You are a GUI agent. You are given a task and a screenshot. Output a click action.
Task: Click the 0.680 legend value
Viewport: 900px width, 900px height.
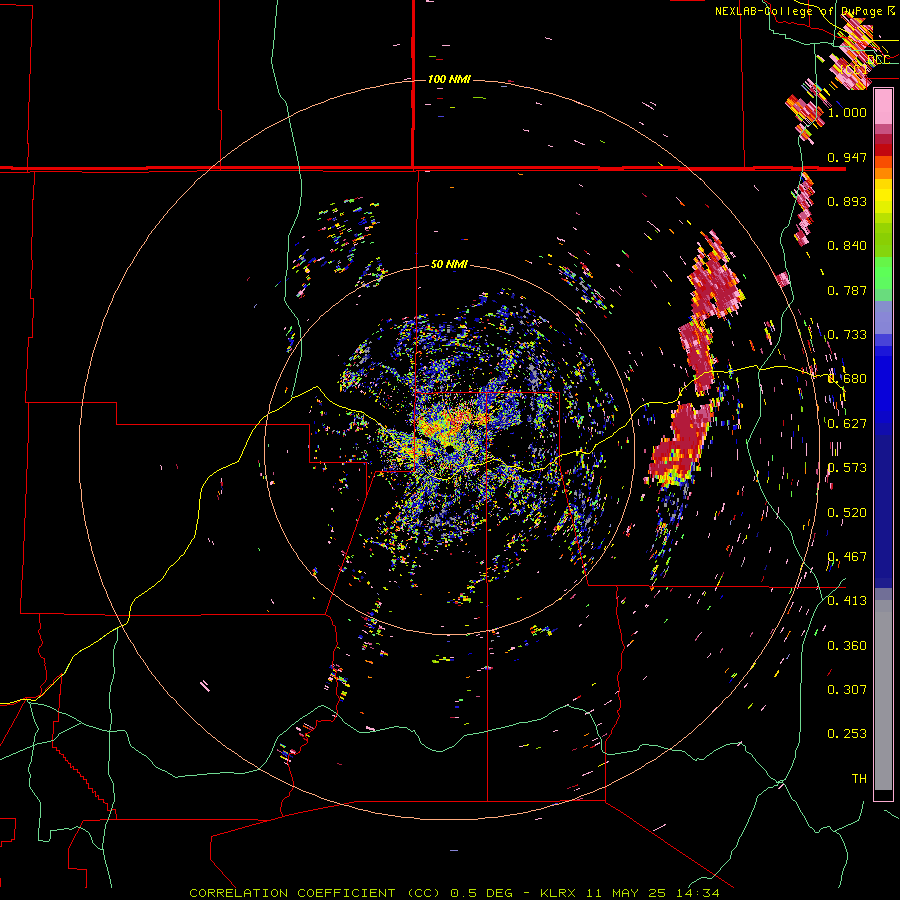click(847, 379)
